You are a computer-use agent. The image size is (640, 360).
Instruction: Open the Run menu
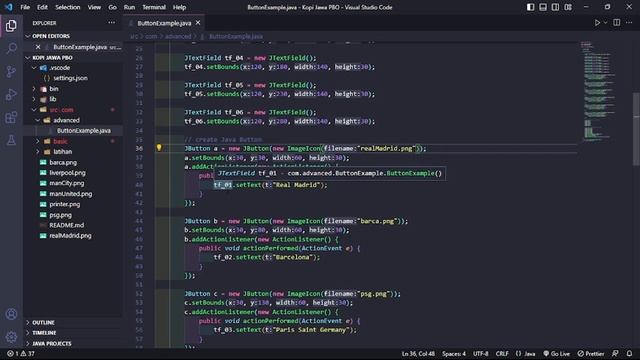pyautogui.click(x=129, y=7)
